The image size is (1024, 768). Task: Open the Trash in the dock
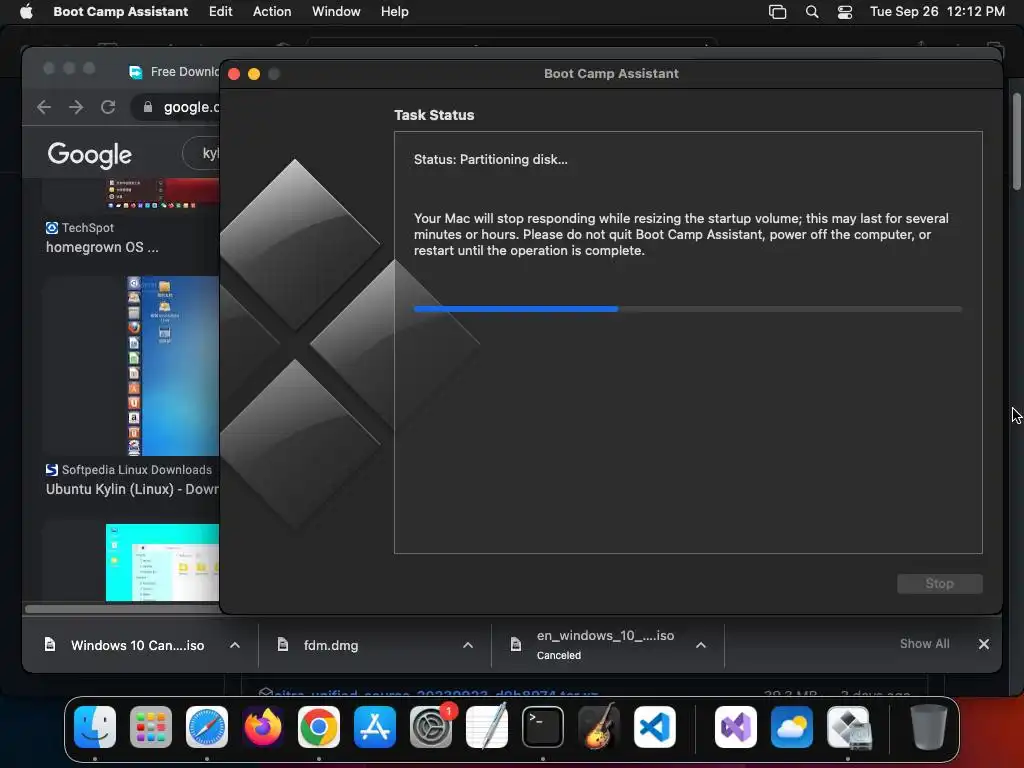coord(929,727)
